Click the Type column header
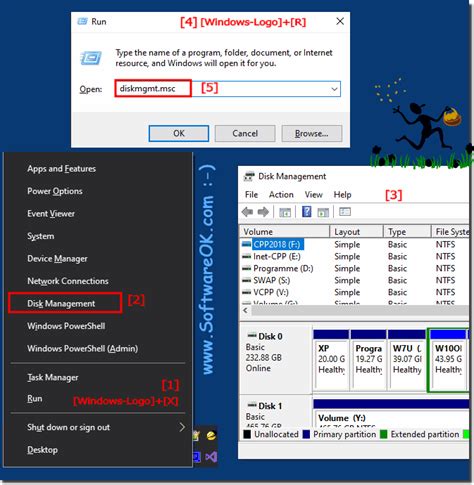 [407, 232]
